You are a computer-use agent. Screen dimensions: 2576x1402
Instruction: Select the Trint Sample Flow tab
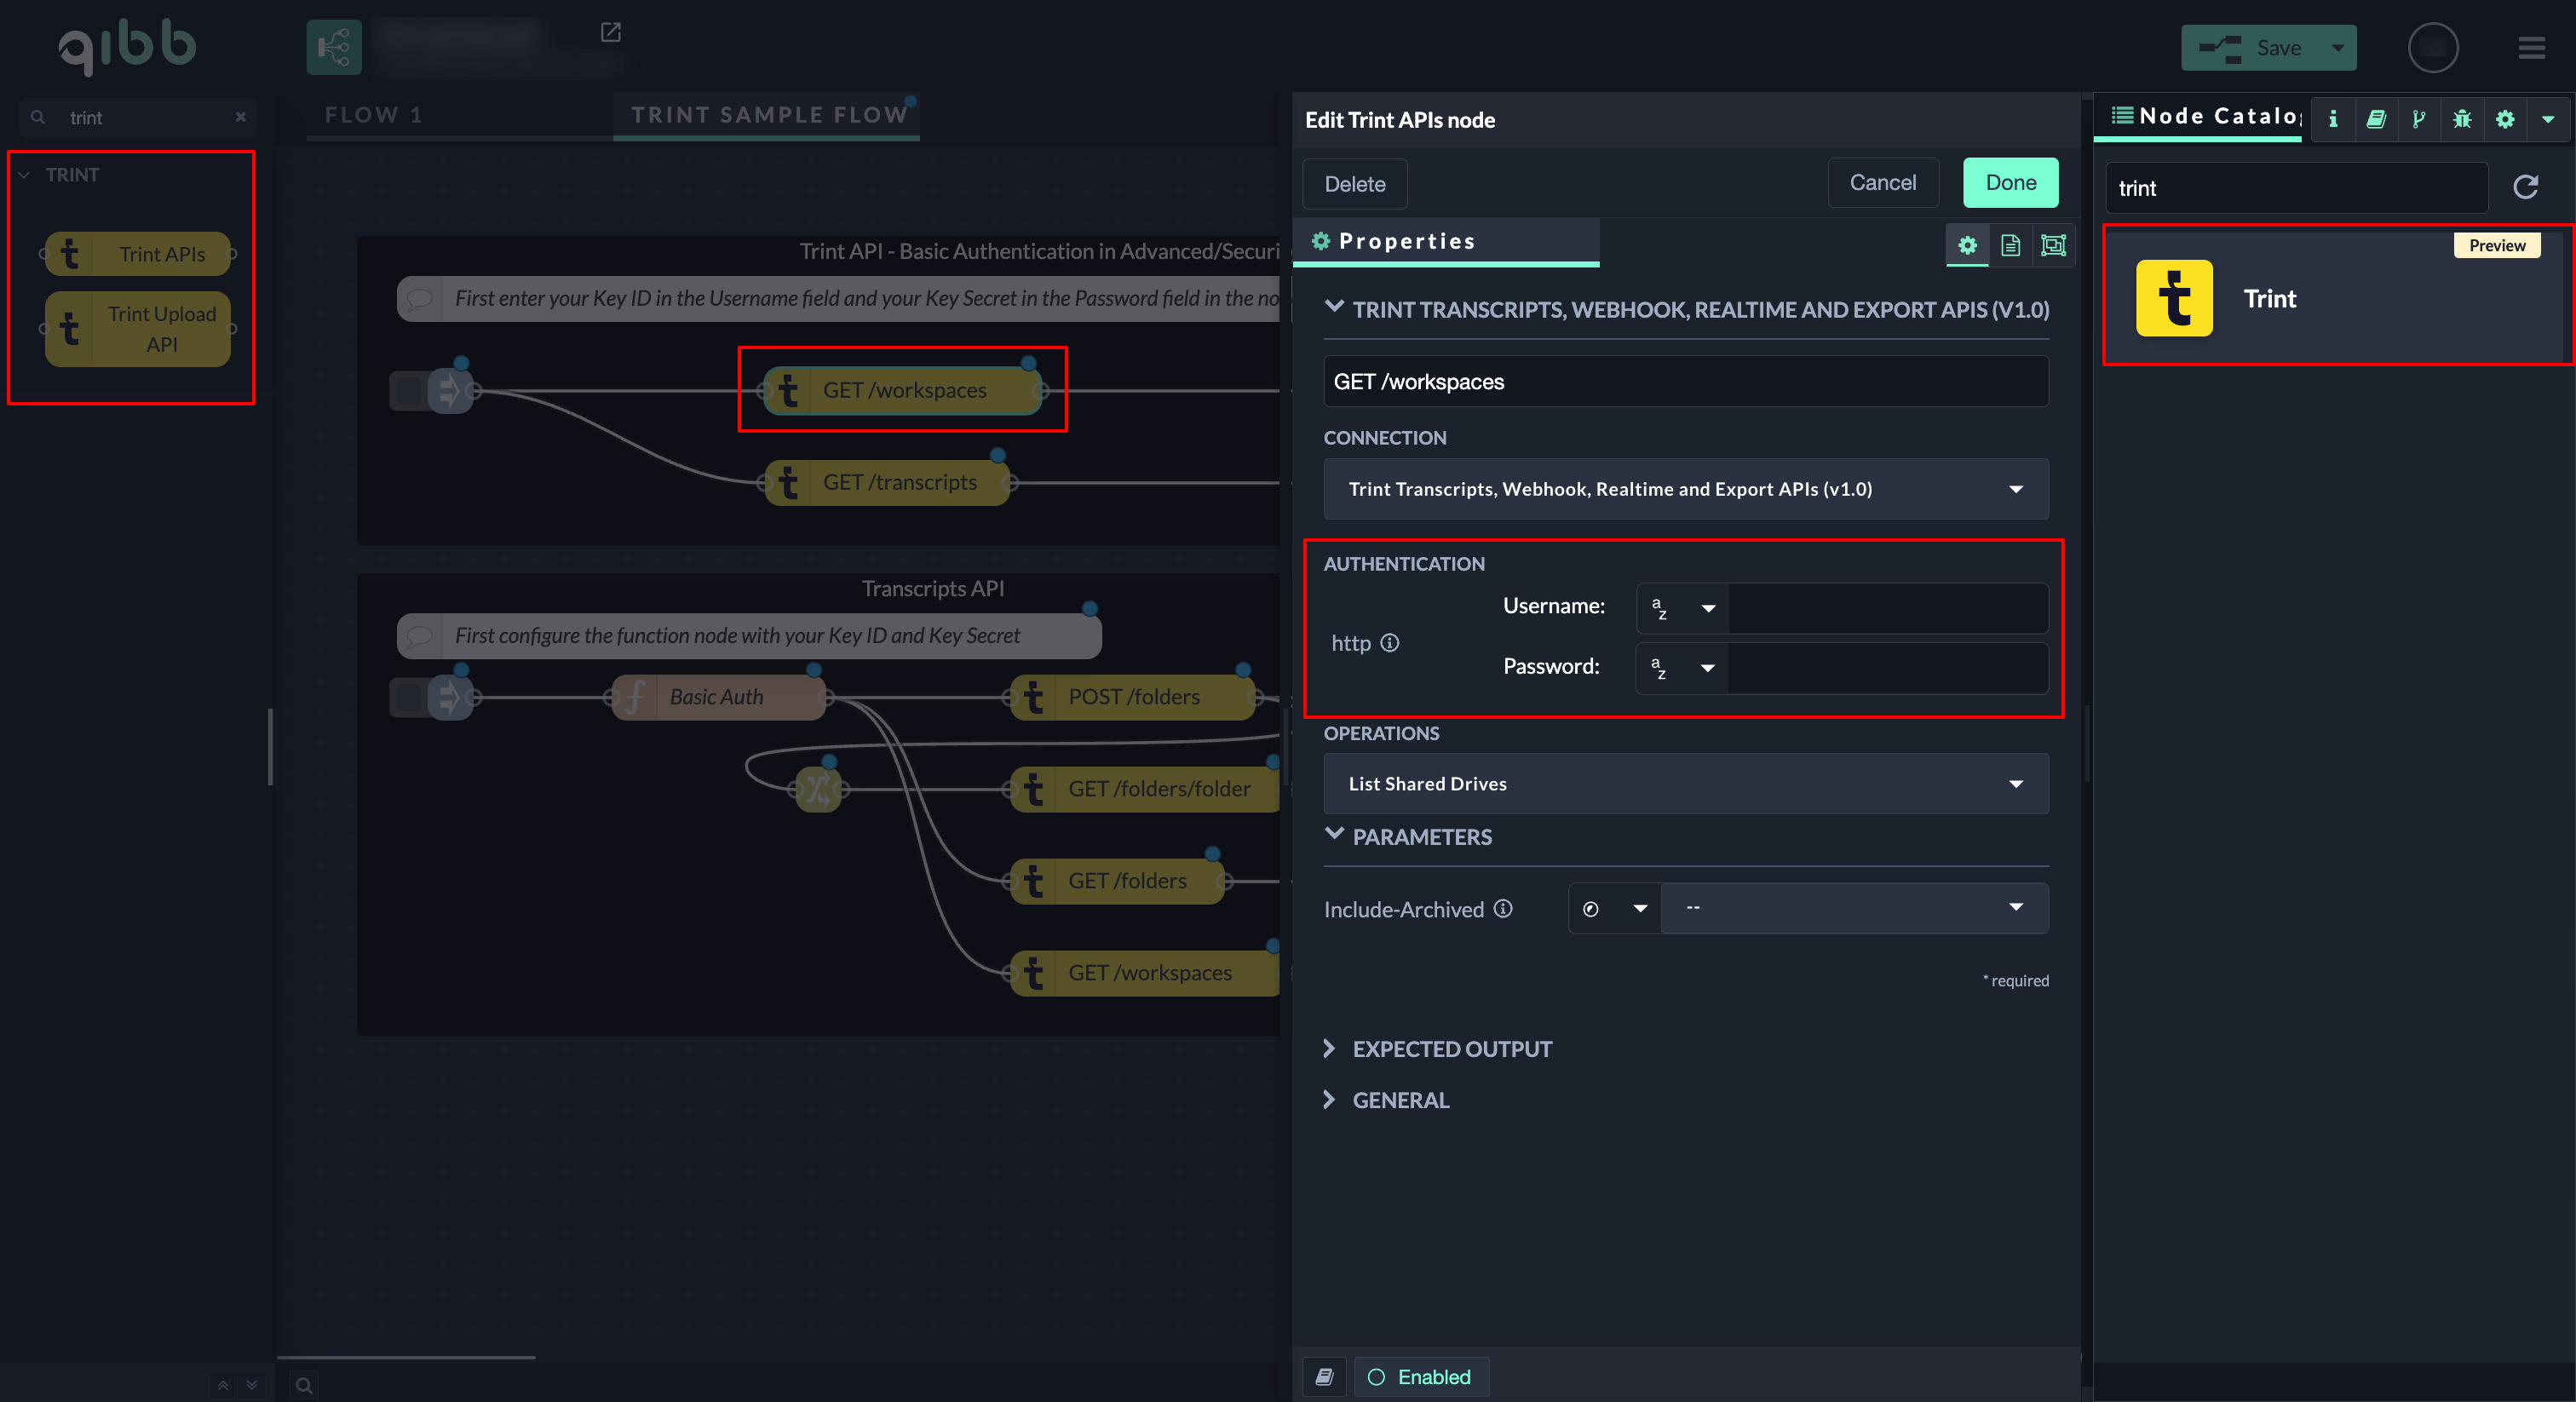click(768, 115)
